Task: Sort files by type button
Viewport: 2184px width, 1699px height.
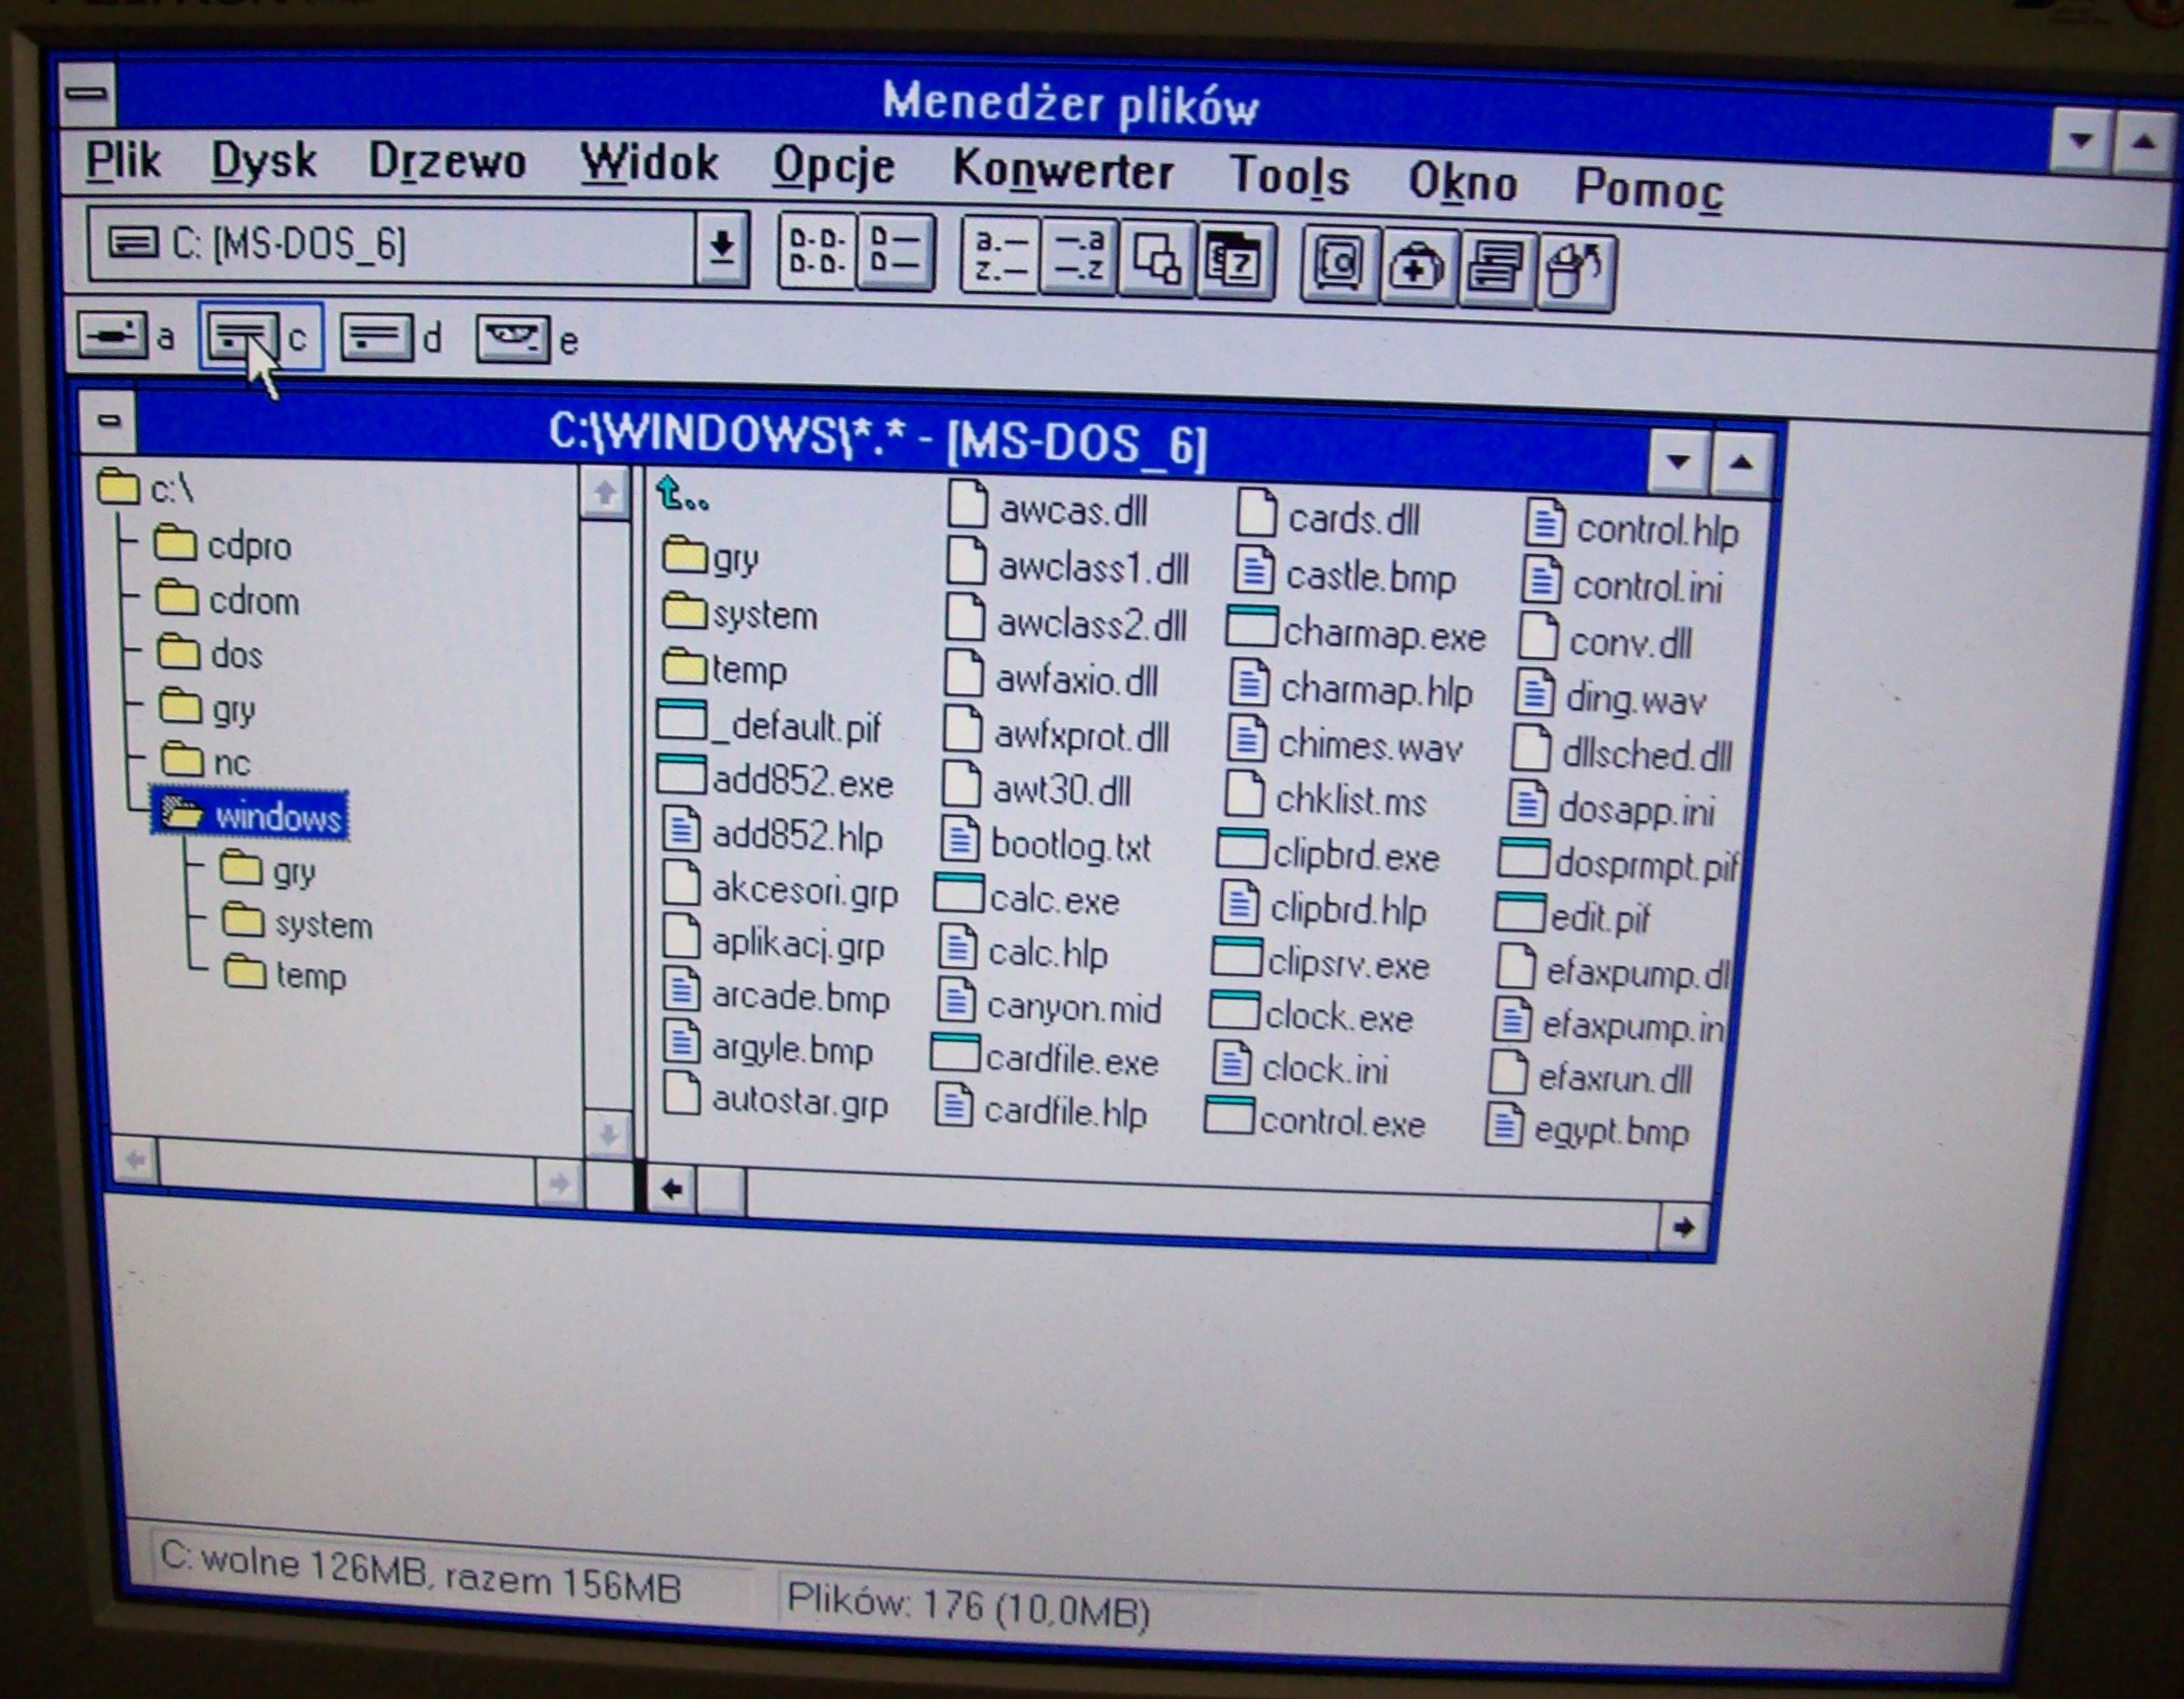Action: pos(1079,259)
